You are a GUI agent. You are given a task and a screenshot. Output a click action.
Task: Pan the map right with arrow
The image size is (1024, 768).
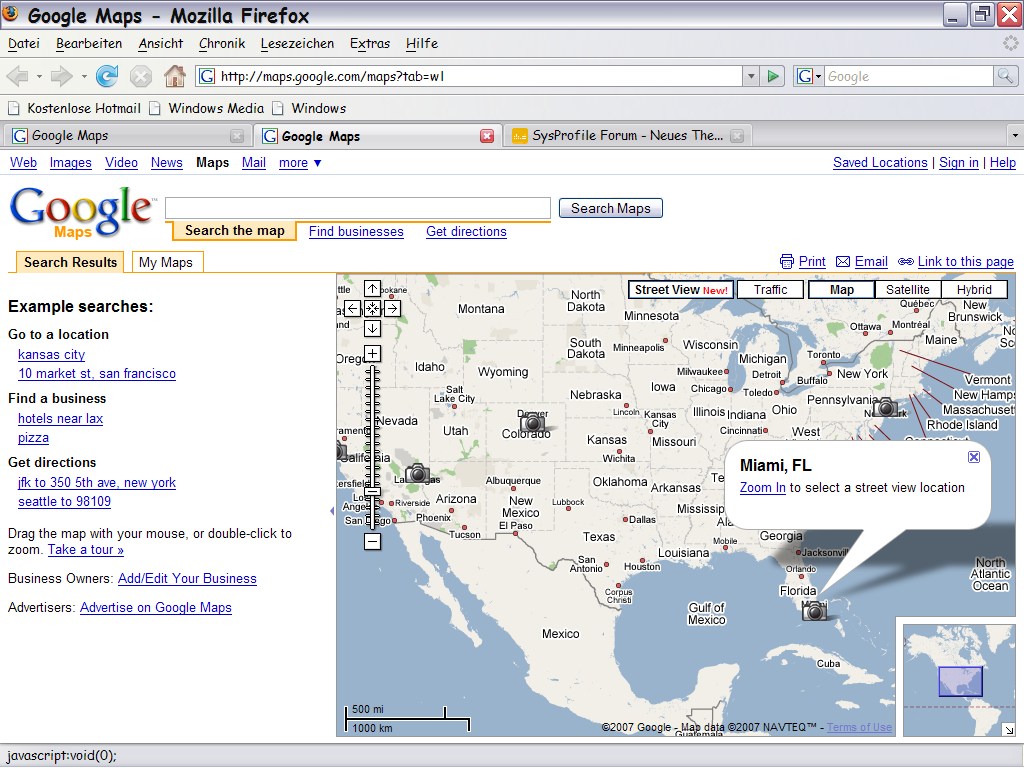[392, 308]
